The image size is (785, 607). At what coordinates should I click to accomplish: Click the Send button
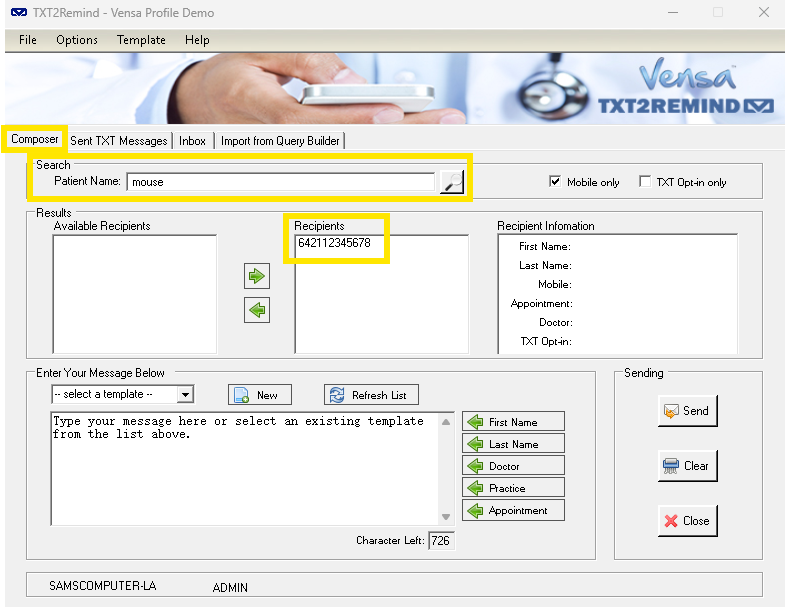(688, 411)
